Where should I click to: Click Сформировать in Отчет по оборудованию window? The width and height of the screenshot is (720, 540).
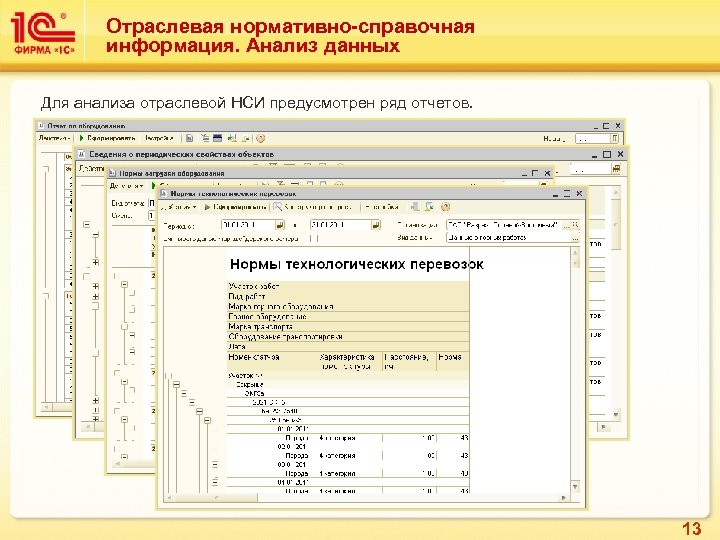pos(111,138)
